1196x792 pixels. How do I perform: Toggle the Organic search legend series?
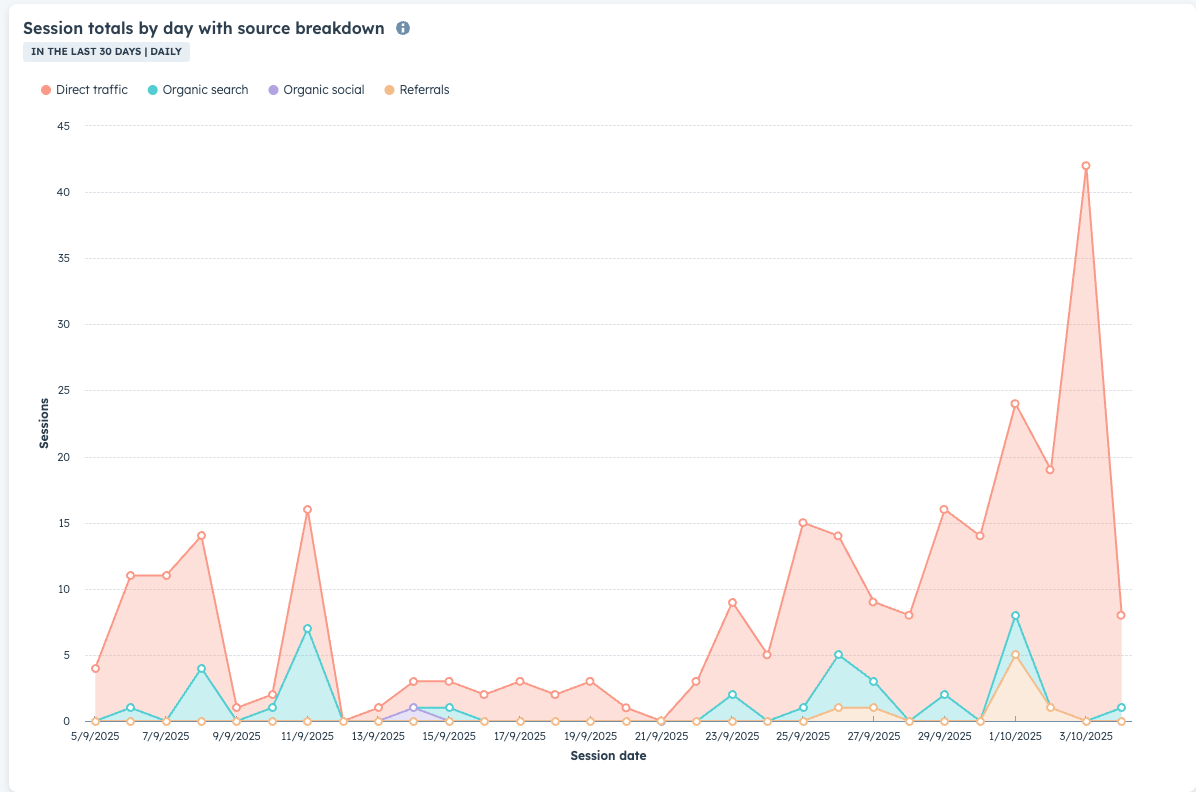(205, 90)
